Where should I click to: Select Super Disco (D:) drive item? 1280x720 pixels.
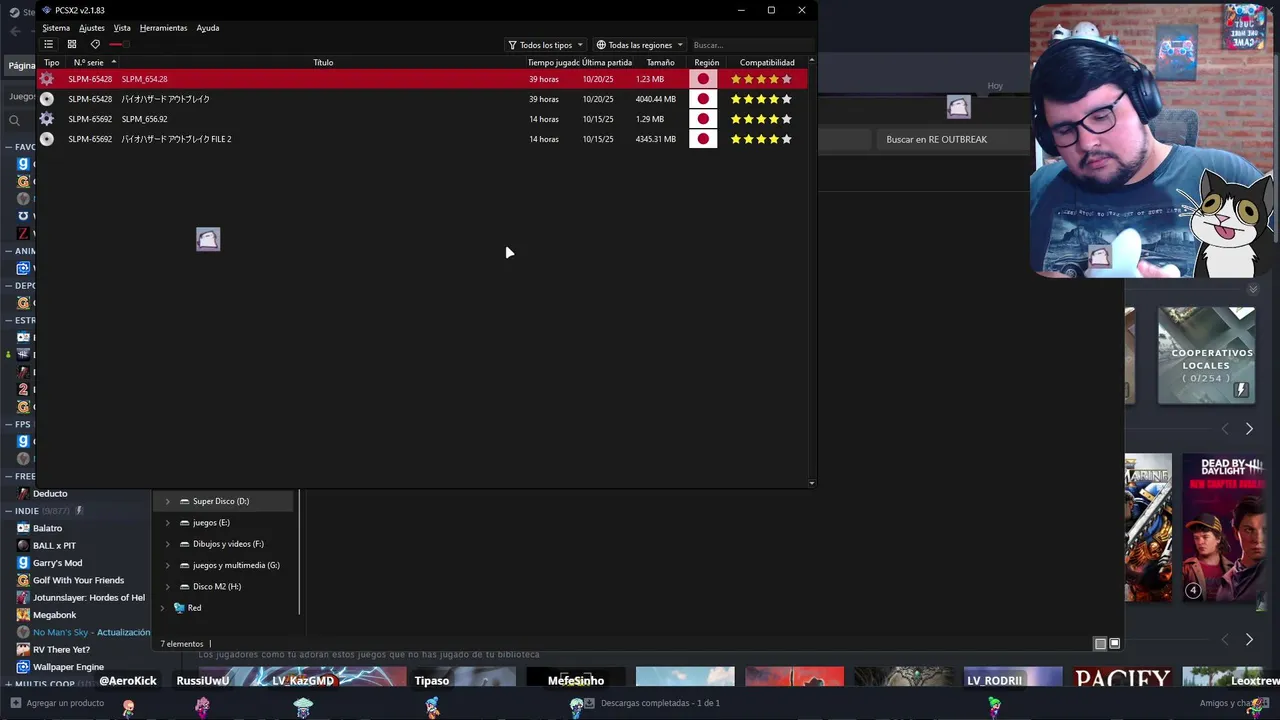(221, 501)
